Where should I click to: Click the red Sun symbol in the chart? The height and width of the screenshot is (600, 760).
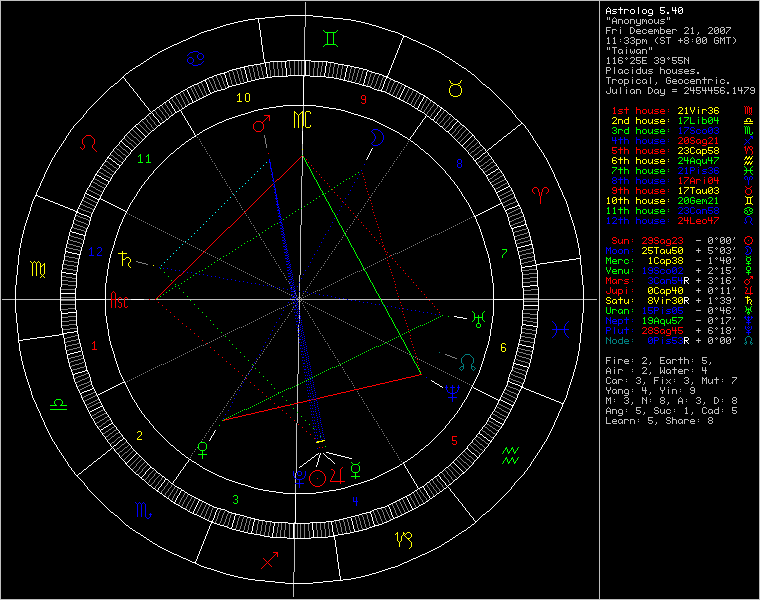coord(317,478)
